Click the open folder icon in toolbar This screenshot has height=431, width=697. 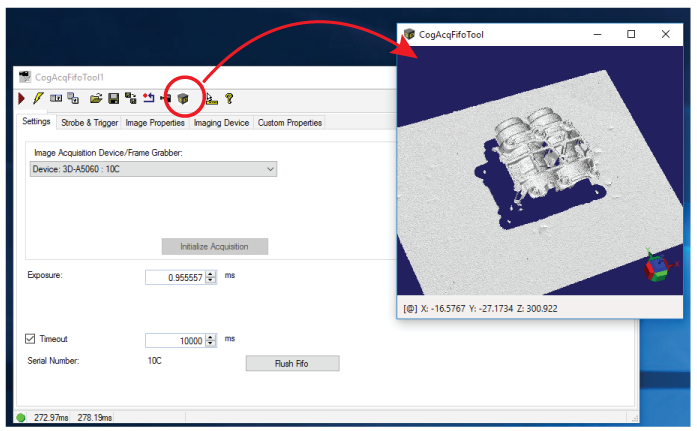point(96,98)
